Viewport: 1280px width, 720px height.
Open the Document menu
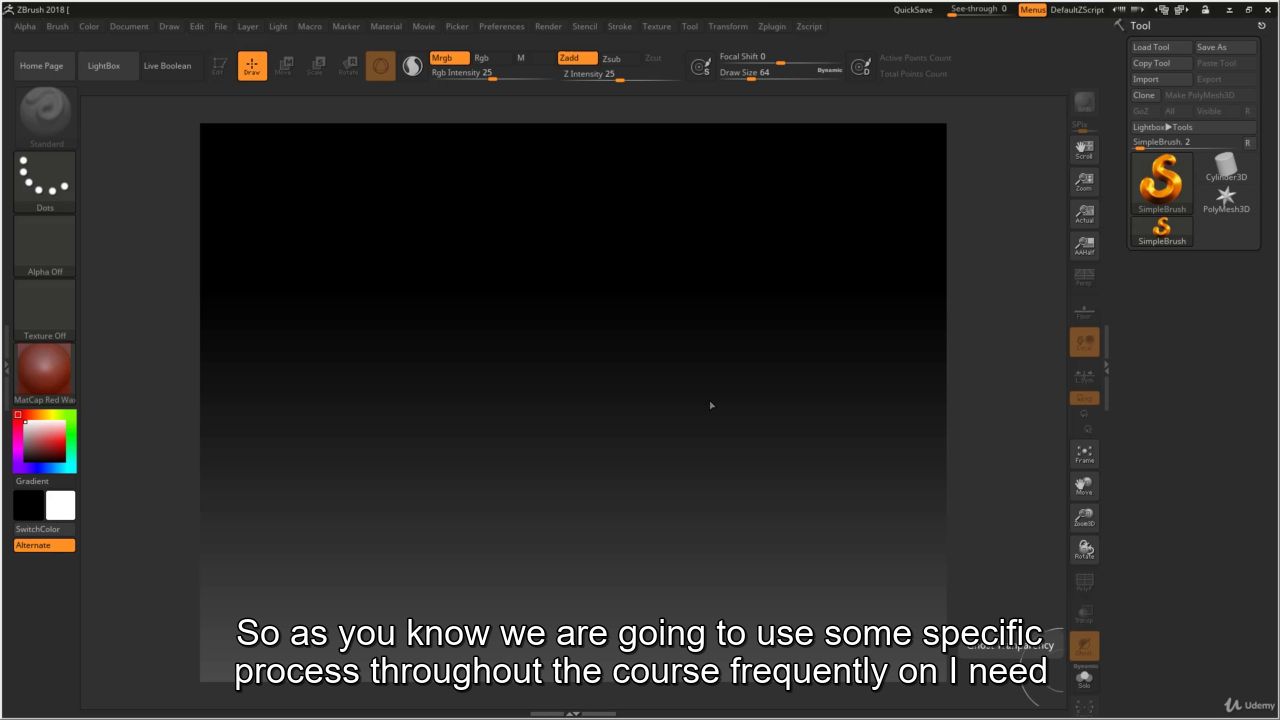[129, 26]
